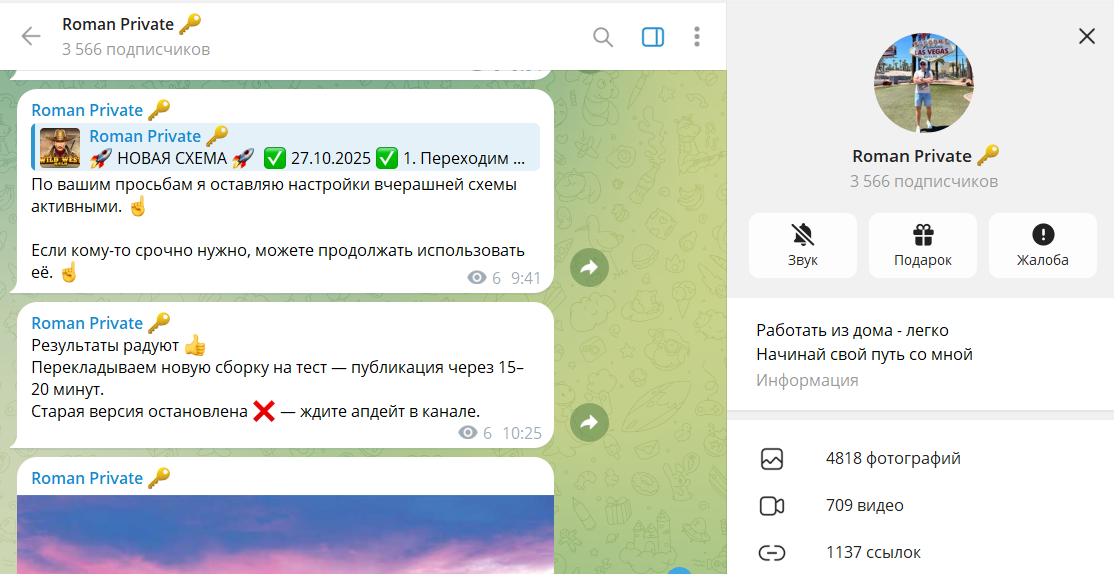Click the photos icon in info panel

(x=771, y=459)
